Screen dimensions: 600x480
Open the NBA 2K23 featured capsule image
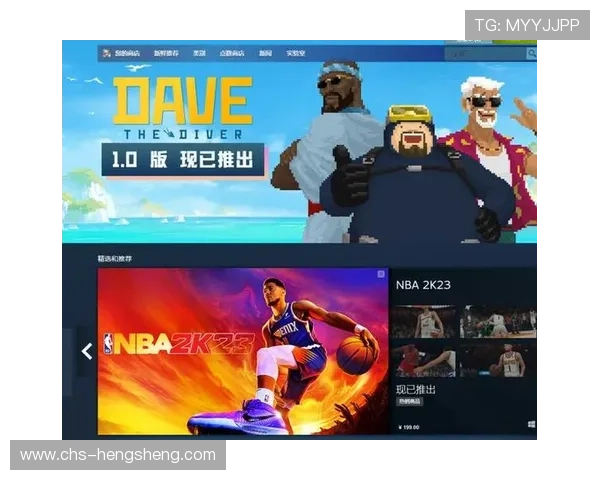coord(243,351)
